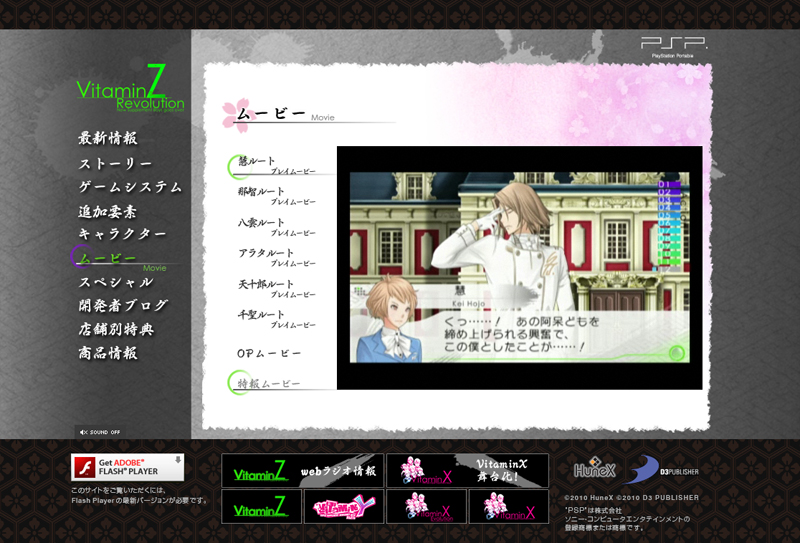Screen dimensions: 800x543
Task: Click the cherry blossom icon beside ムービー heading
Action: coord(236,115)
